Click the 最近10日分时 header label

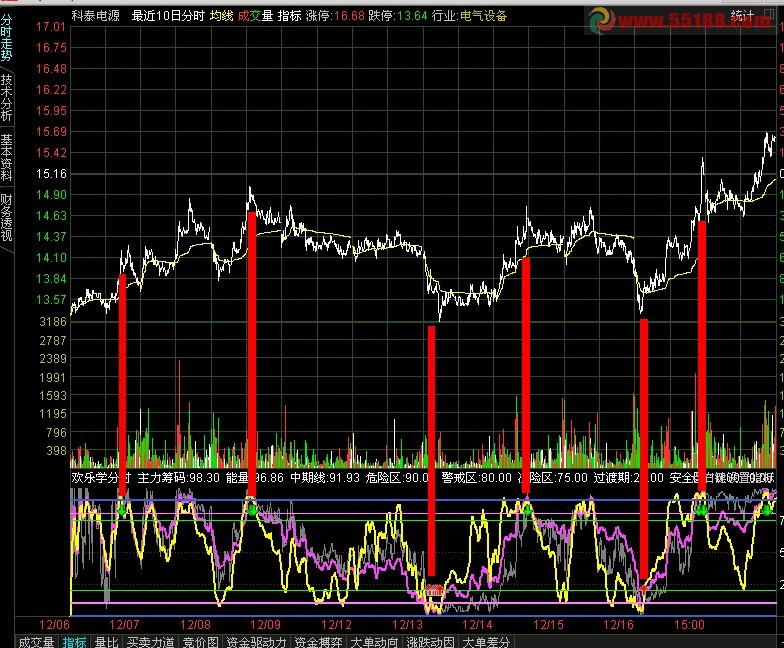(168, 16)
